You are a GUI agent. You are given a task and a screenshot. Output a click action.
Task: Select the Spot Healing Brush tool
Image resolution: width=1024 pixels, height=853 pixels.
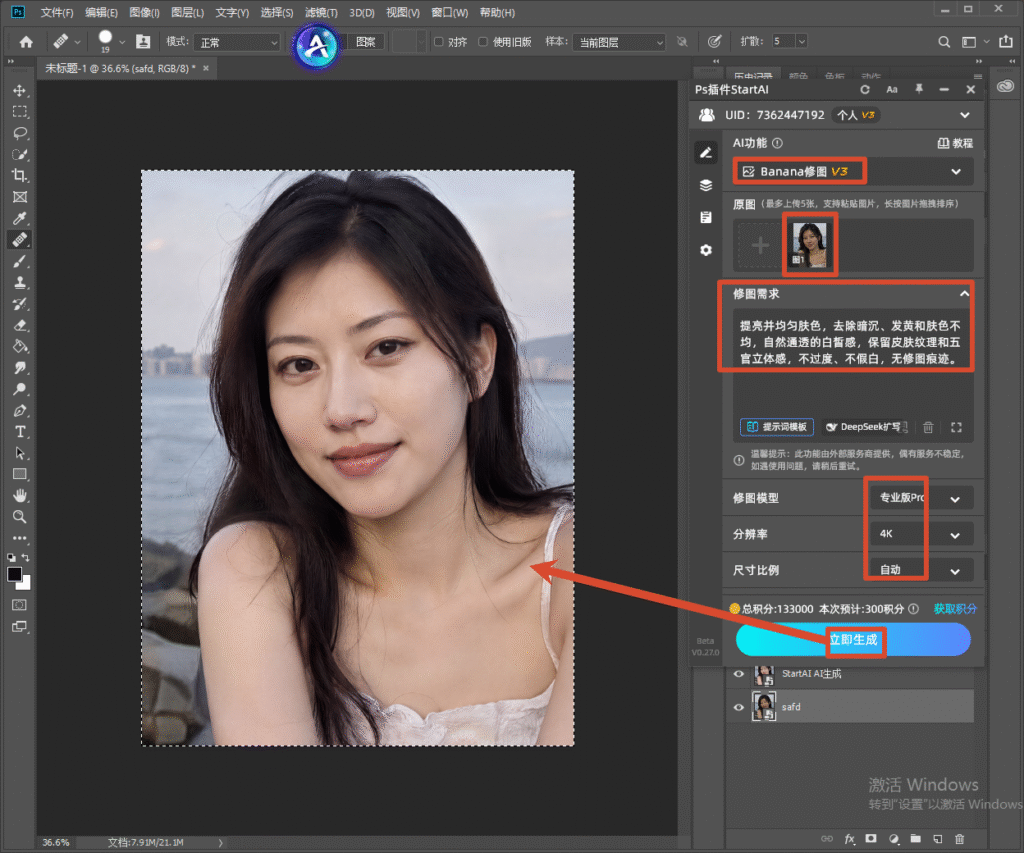20,240
